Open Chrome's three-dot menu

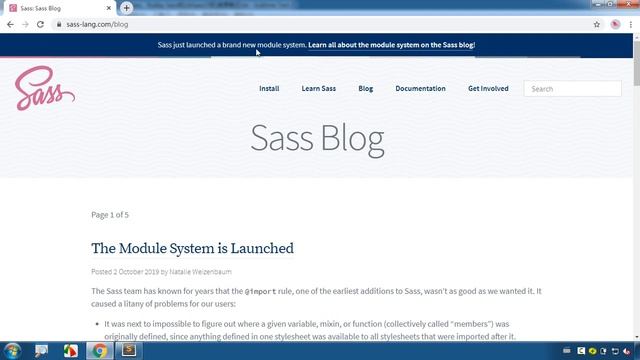click(631, 24)
